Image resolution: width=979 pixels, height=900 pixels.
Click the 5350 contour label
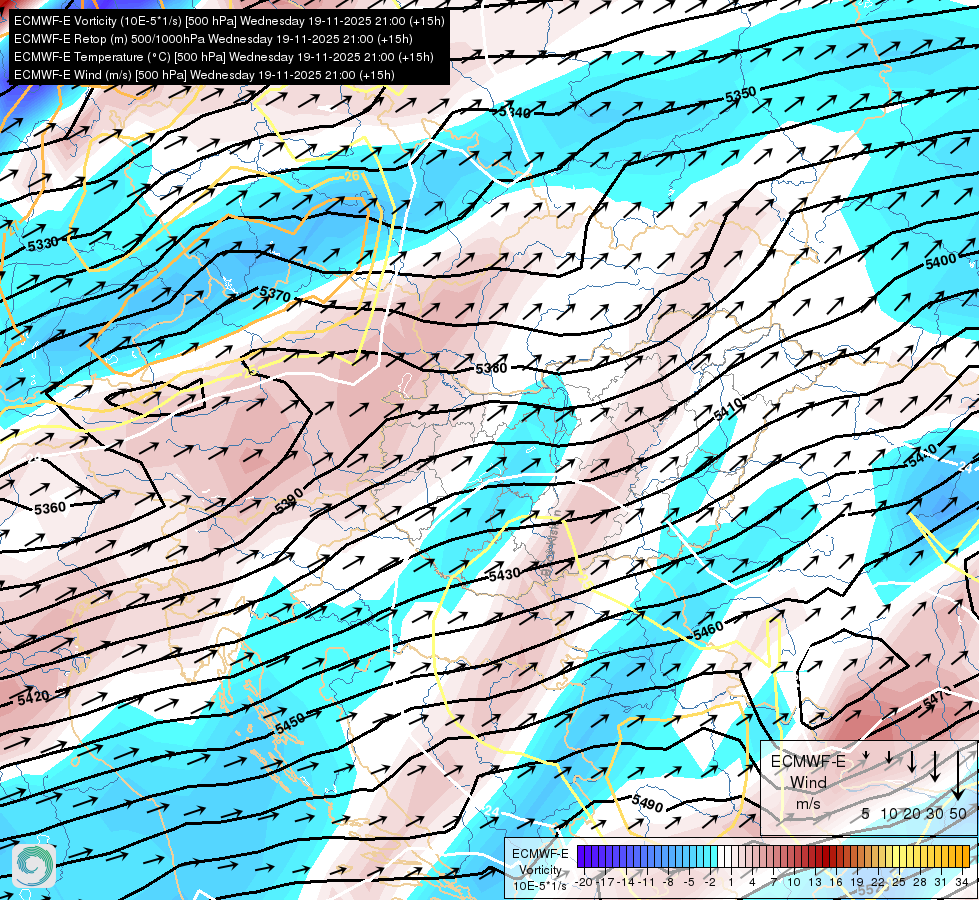pyautogui.click(x=740, y=95)
